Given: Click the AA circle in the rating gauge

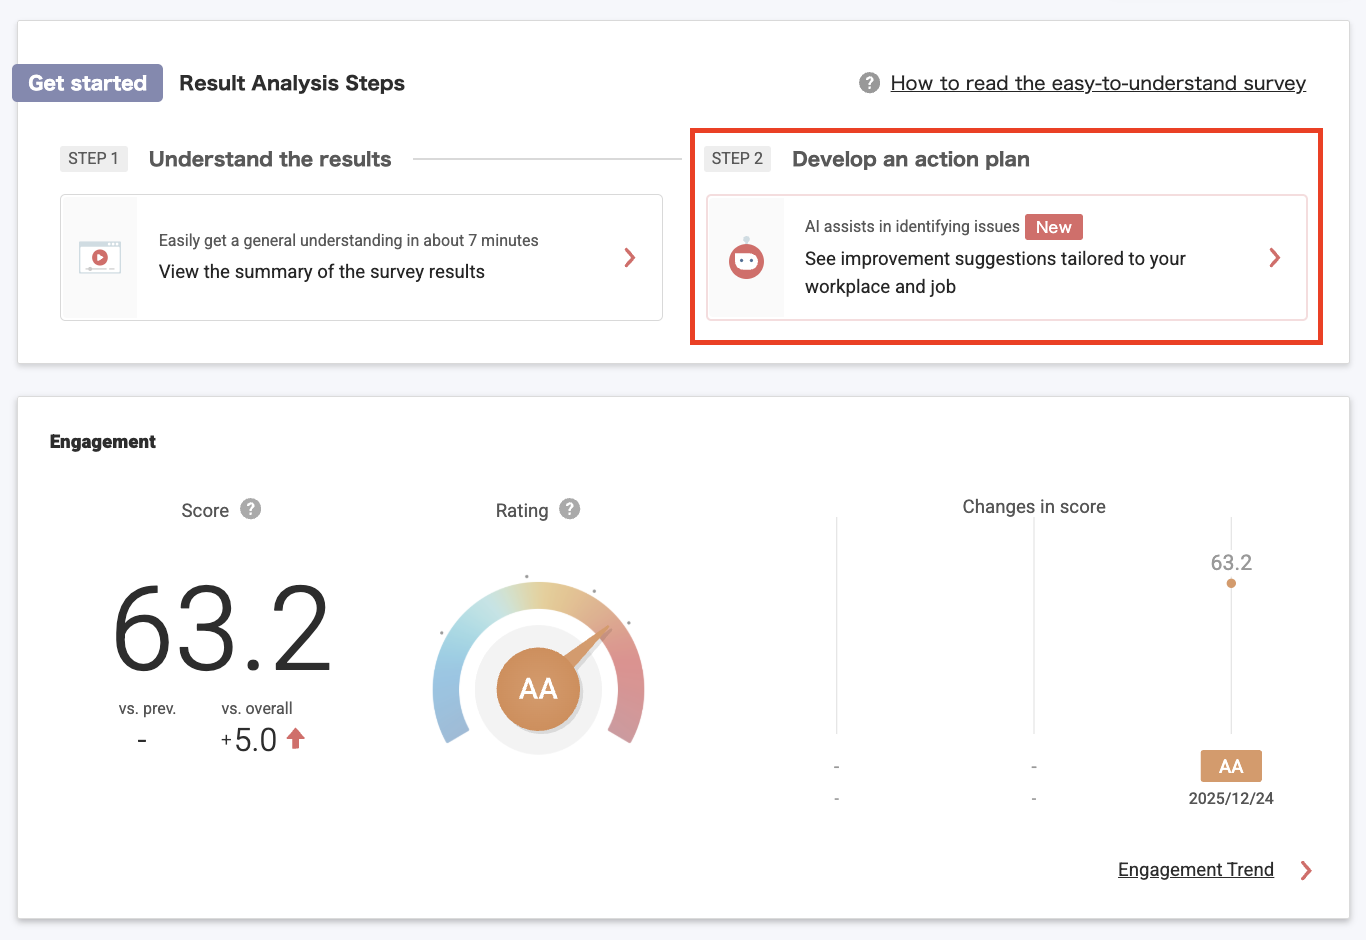Looking at the screenshot, I should [538, 689].
